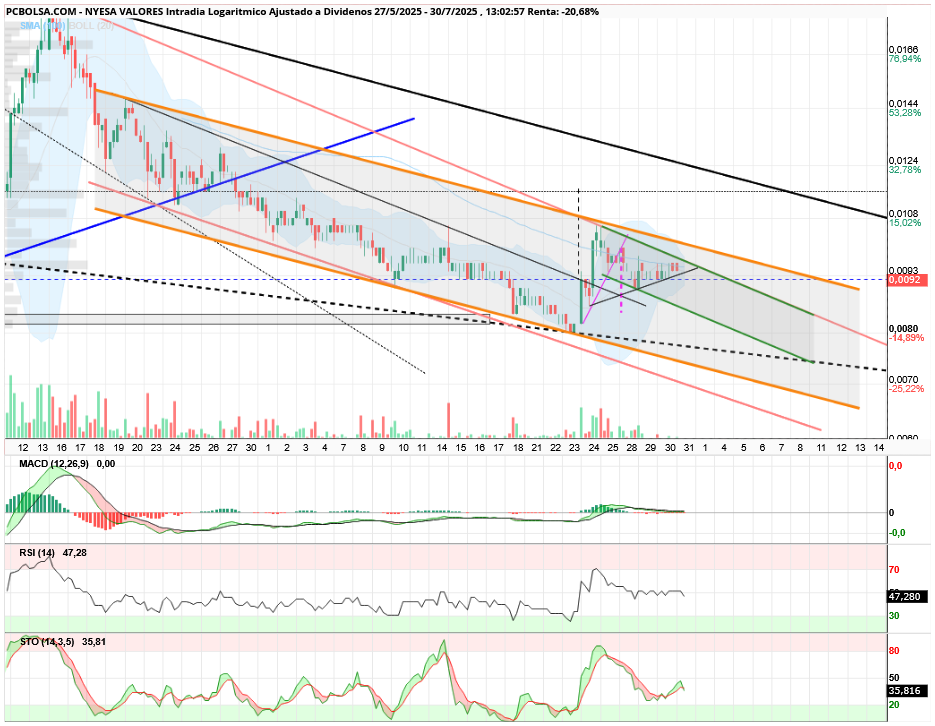
Task: Select the MACD (12,26,9) indicator label
Action: [x=54, y=464]
